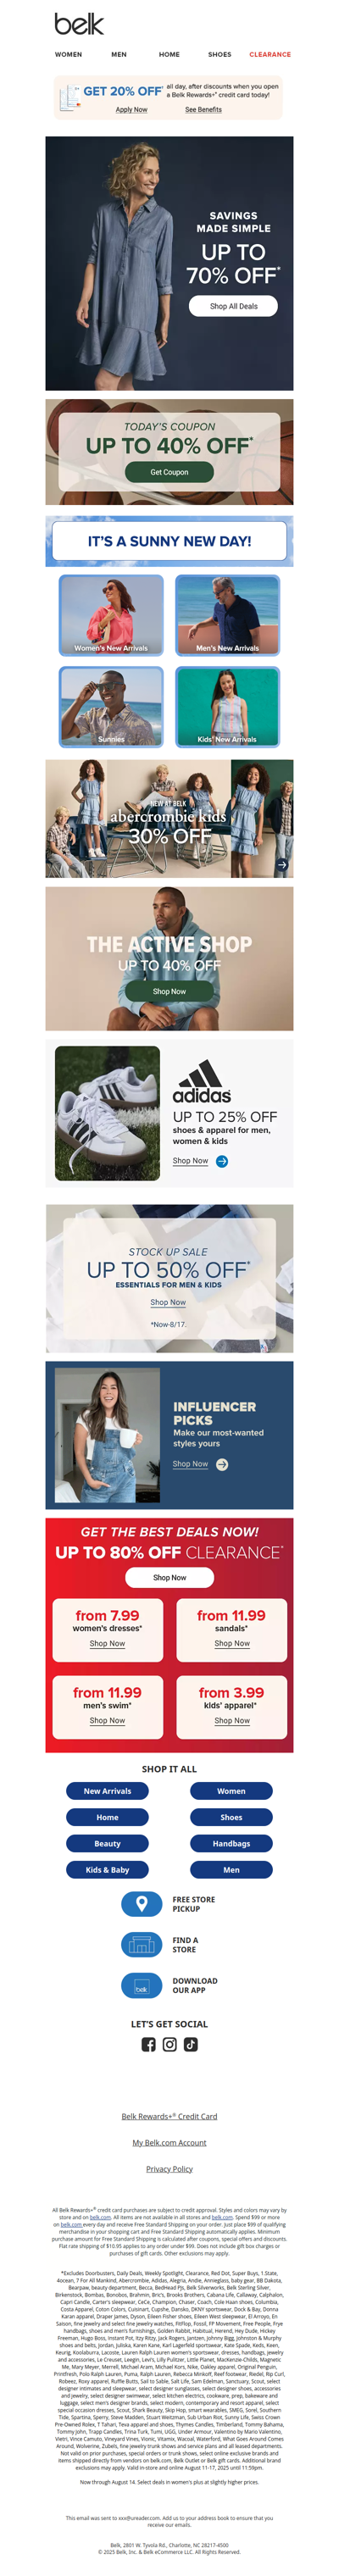Image resolution: width=339 pixels, height=2576 pixels.
Task: Click the Handbags blue pill button
Action: coord(231,1843)
